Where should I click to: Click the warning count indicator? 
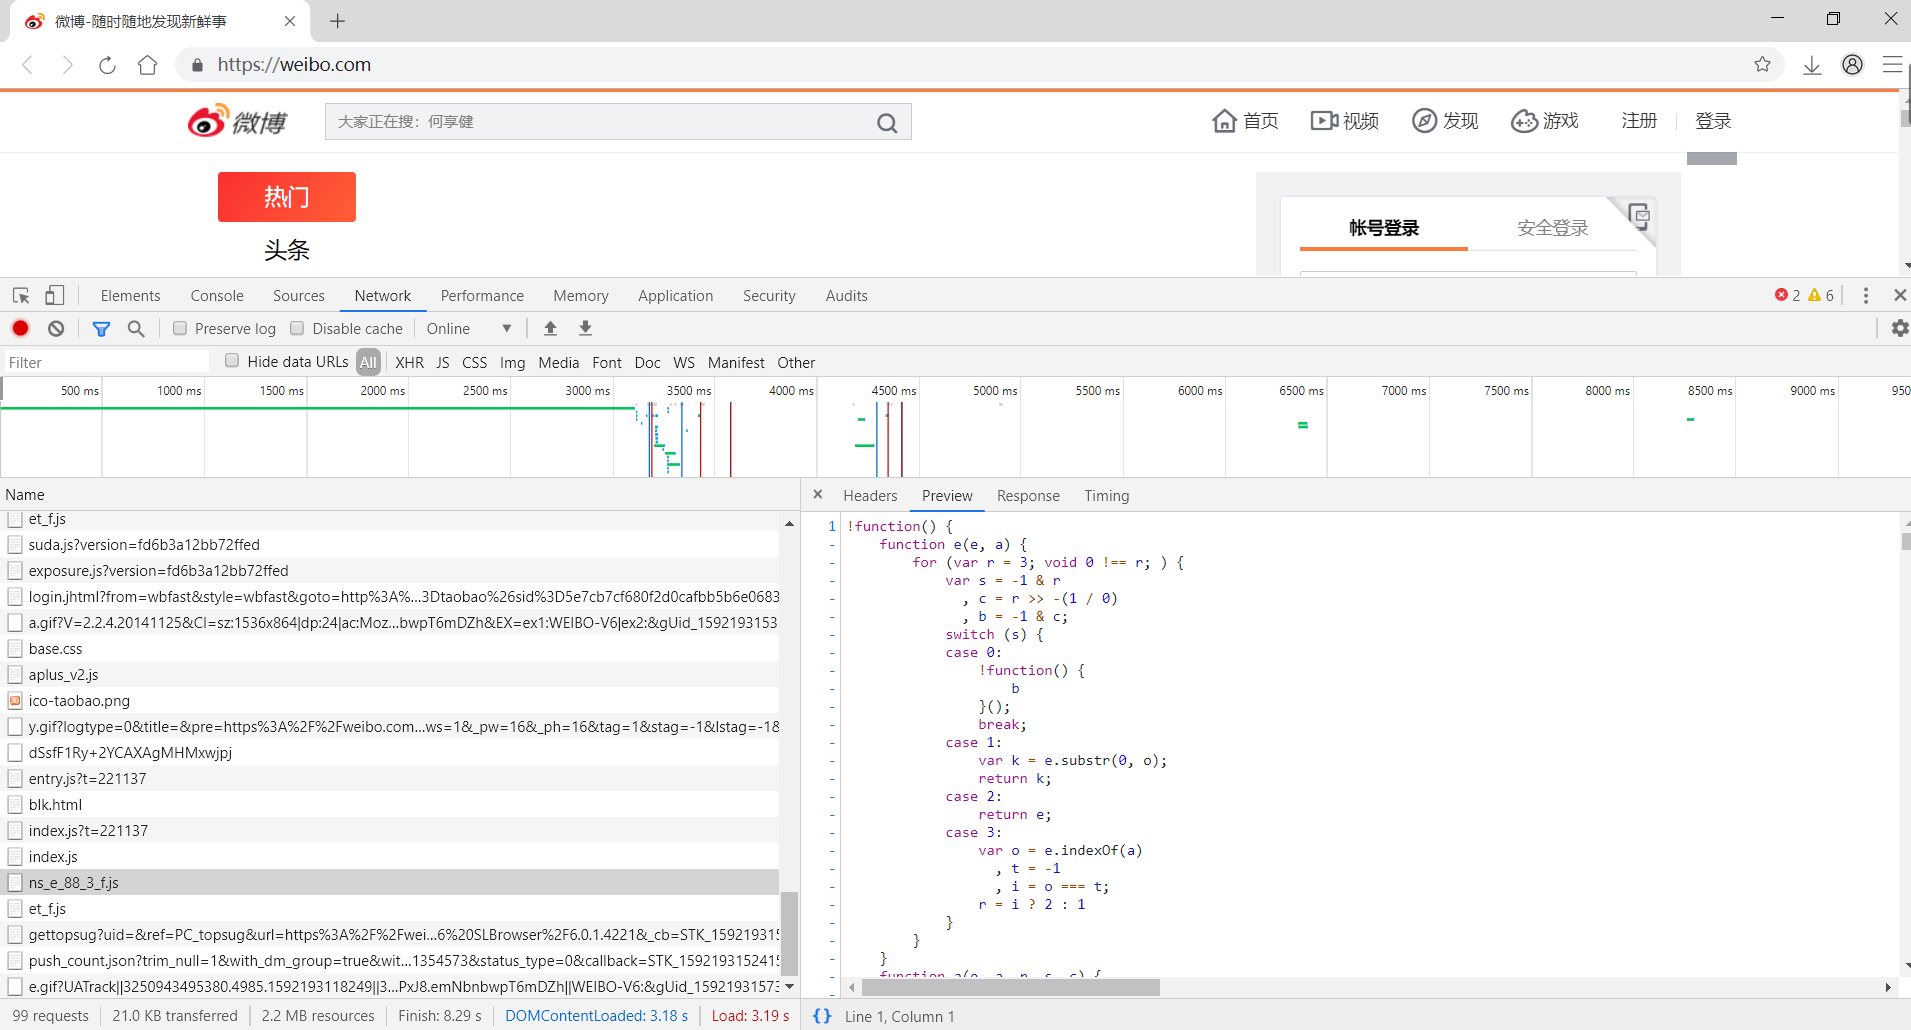[1821, 295]
